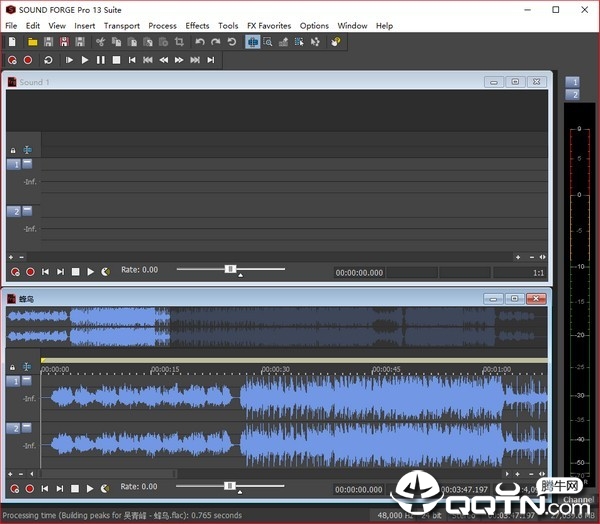Toggle channel 1 in Sound 1 window

pos(14,165)
